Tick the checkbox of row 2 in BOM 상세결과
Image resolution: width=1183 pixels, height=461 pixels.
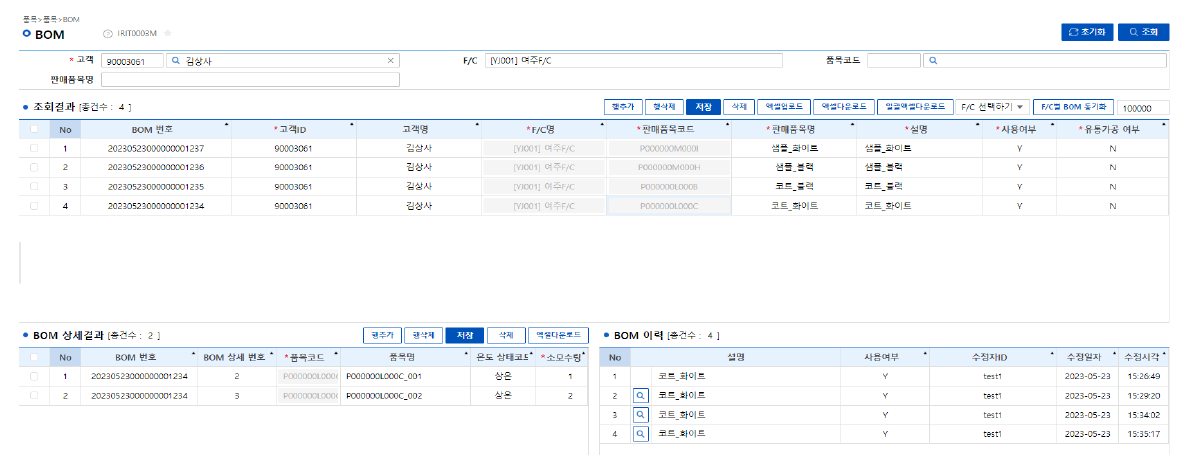35,395
